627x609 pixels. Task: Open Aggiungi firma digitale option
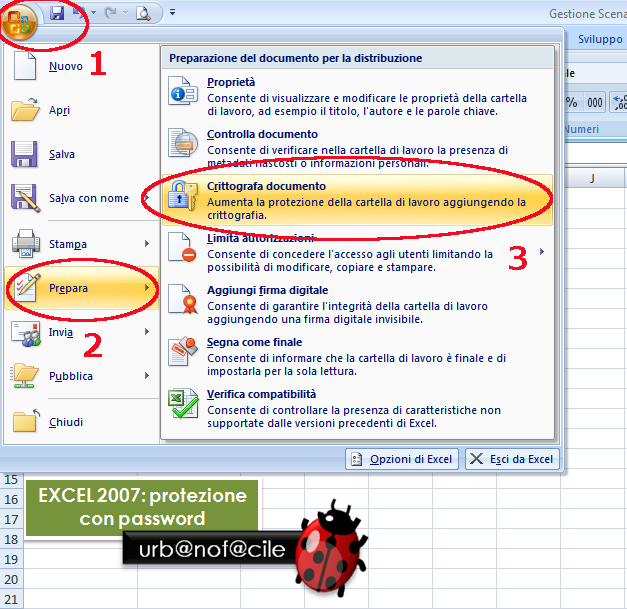click(357, 304)
